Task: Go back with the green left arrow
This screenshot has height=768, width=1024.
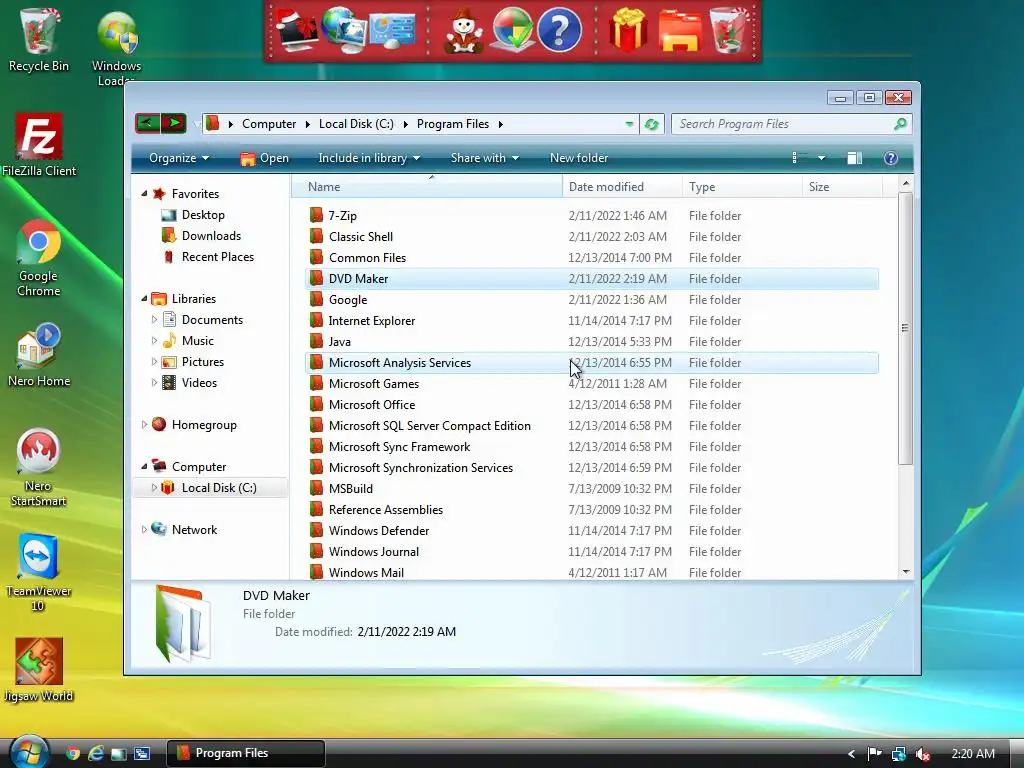Action: (148, 123)
